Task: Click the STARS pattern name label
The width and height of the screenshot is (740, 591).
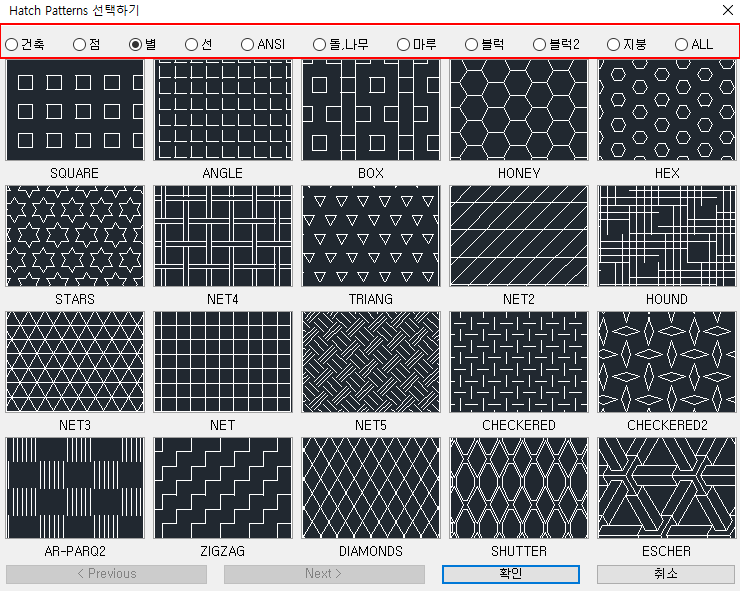Action: (75, 299)
